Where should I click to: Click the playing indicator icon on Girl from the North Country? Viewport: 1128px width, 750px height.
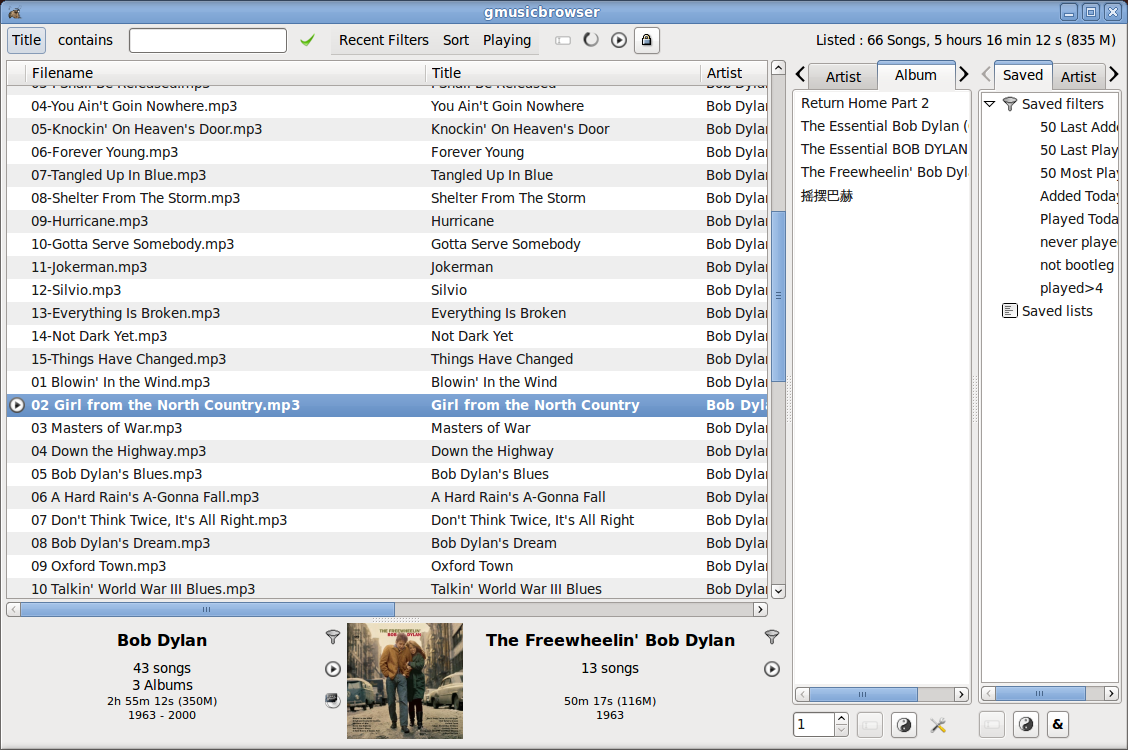(x=17, y=406)
